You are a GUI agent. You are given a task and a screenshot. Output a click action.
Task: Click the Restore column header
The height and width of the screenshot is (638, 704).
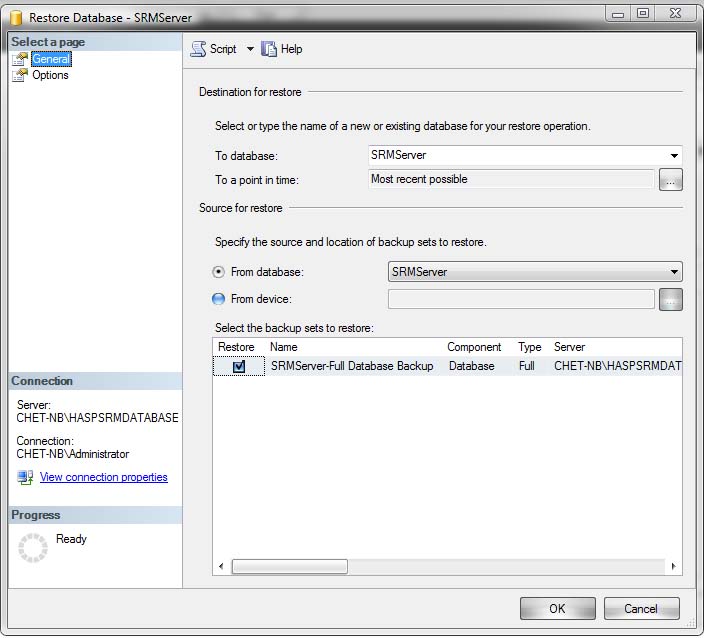click(236, 347)
